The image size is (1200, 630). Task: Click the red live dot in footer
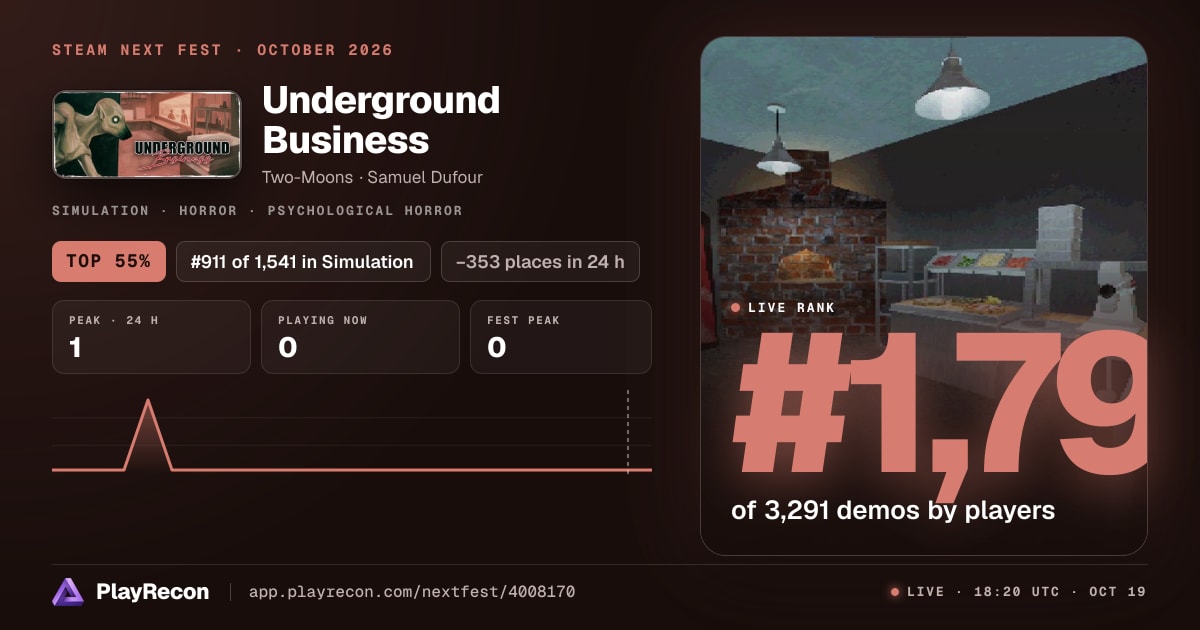coord(895,592)
